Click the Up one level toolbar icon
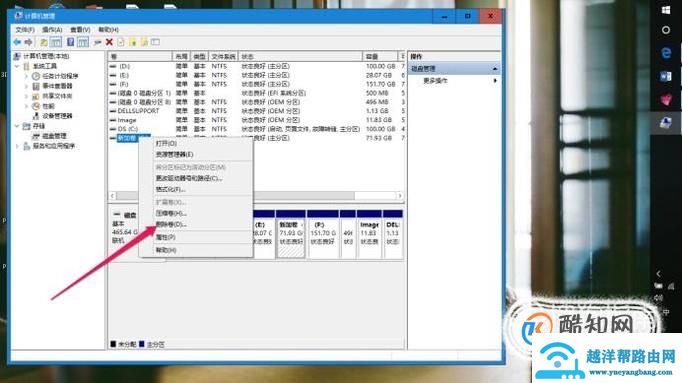Viewport: 682px width, 383px height. pyautogui.click(x=44, y=42)
